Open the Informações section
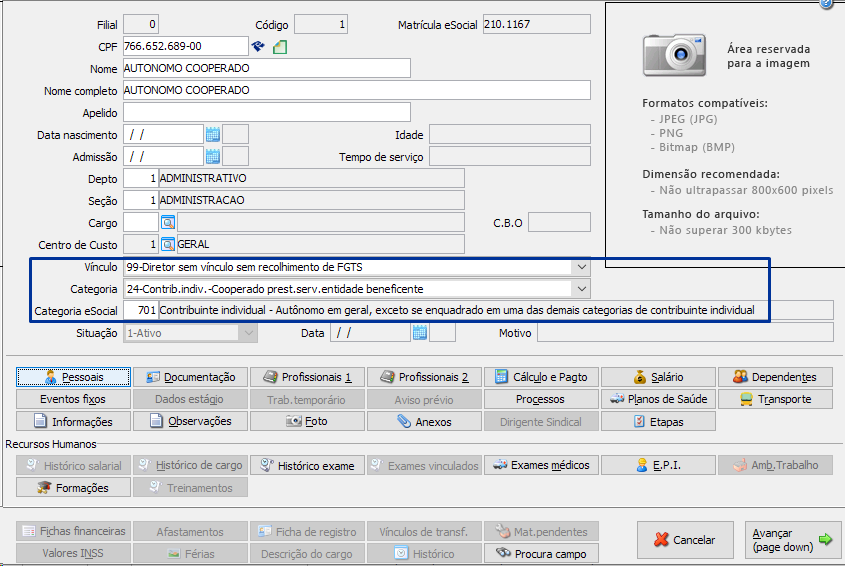Image resolution: width=845 pixels, height=566 pixels. (73, 421)
